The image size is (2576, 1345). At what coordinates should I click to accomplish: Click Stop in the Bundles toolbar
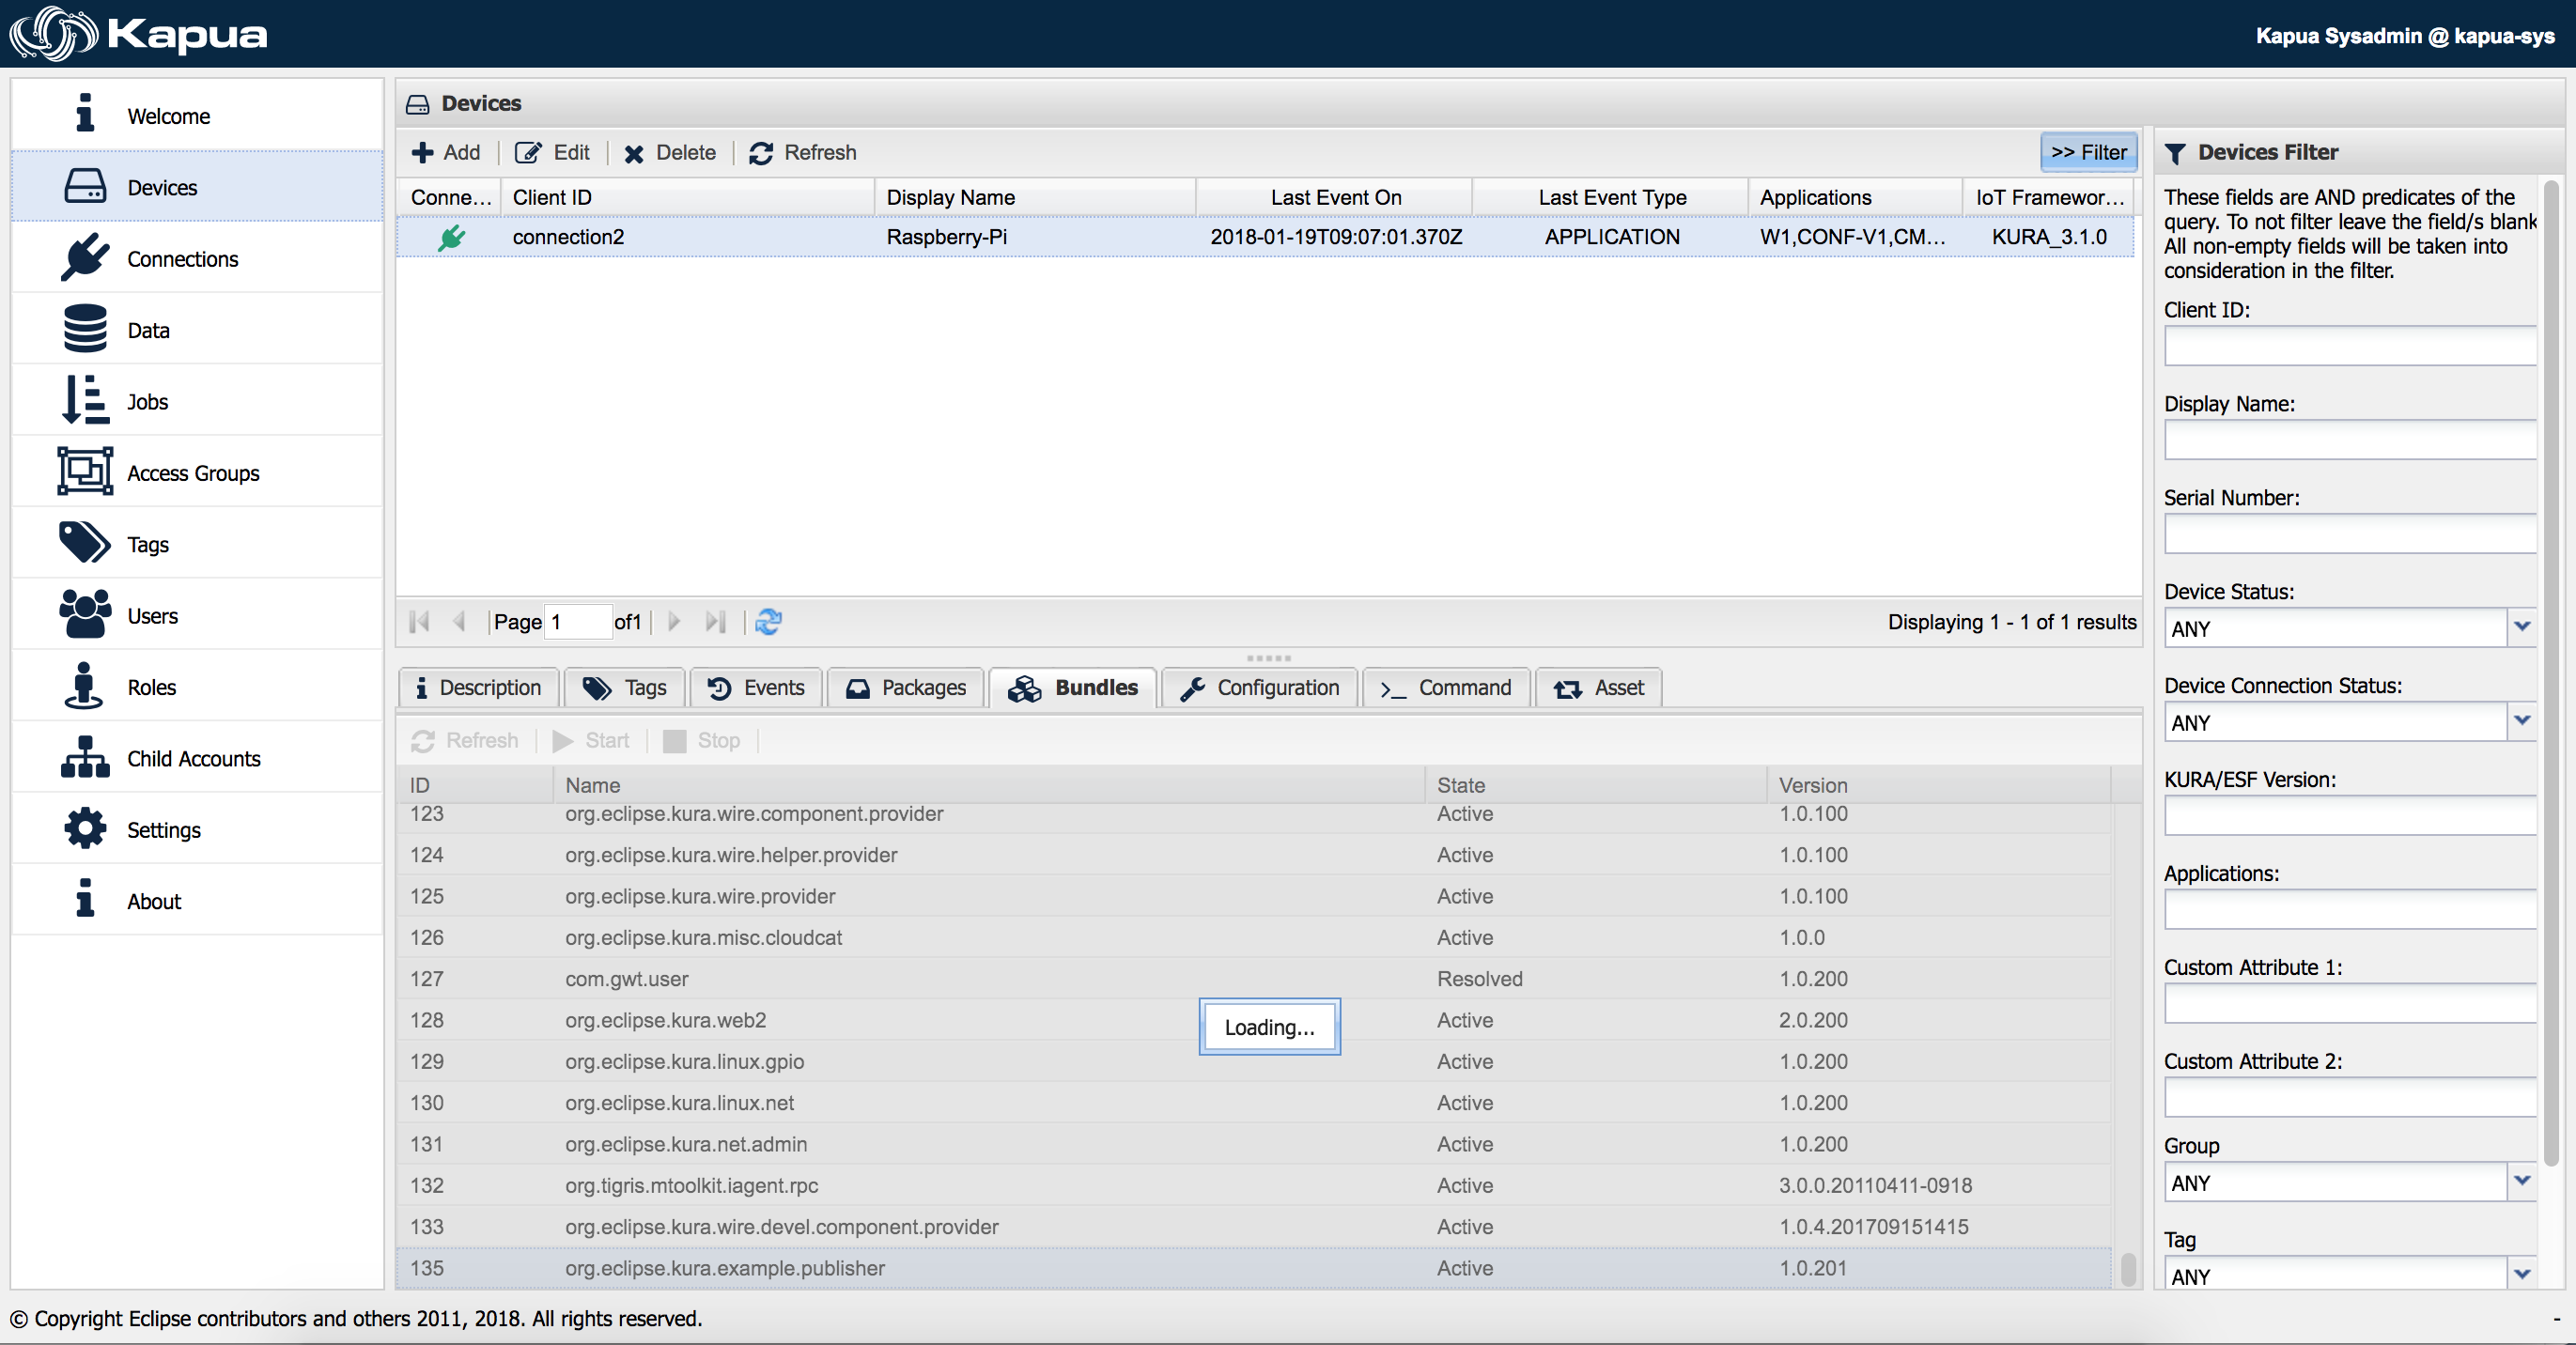[703, 740]
